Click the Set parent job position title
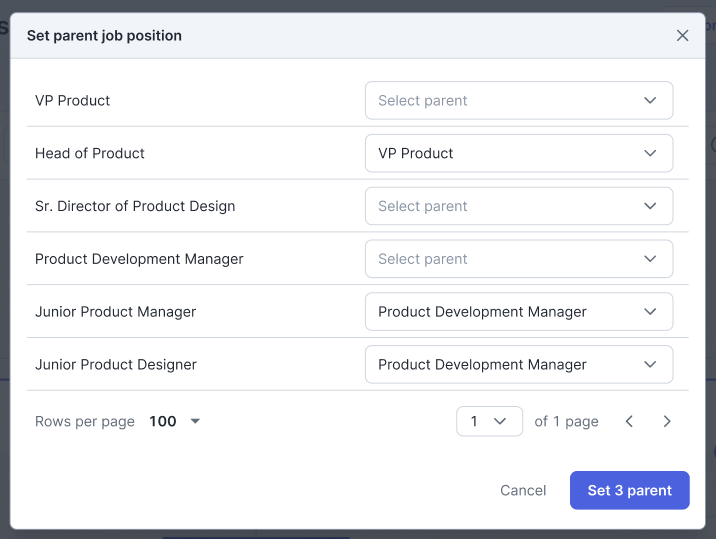The image size is (716, 539). pos(104,36)
